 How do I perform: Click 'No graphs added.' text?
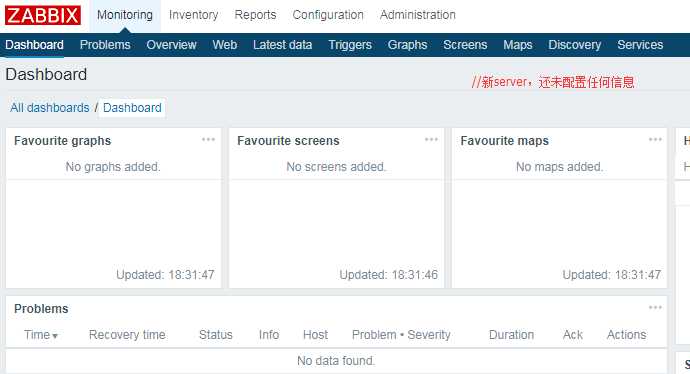point(113,167)
